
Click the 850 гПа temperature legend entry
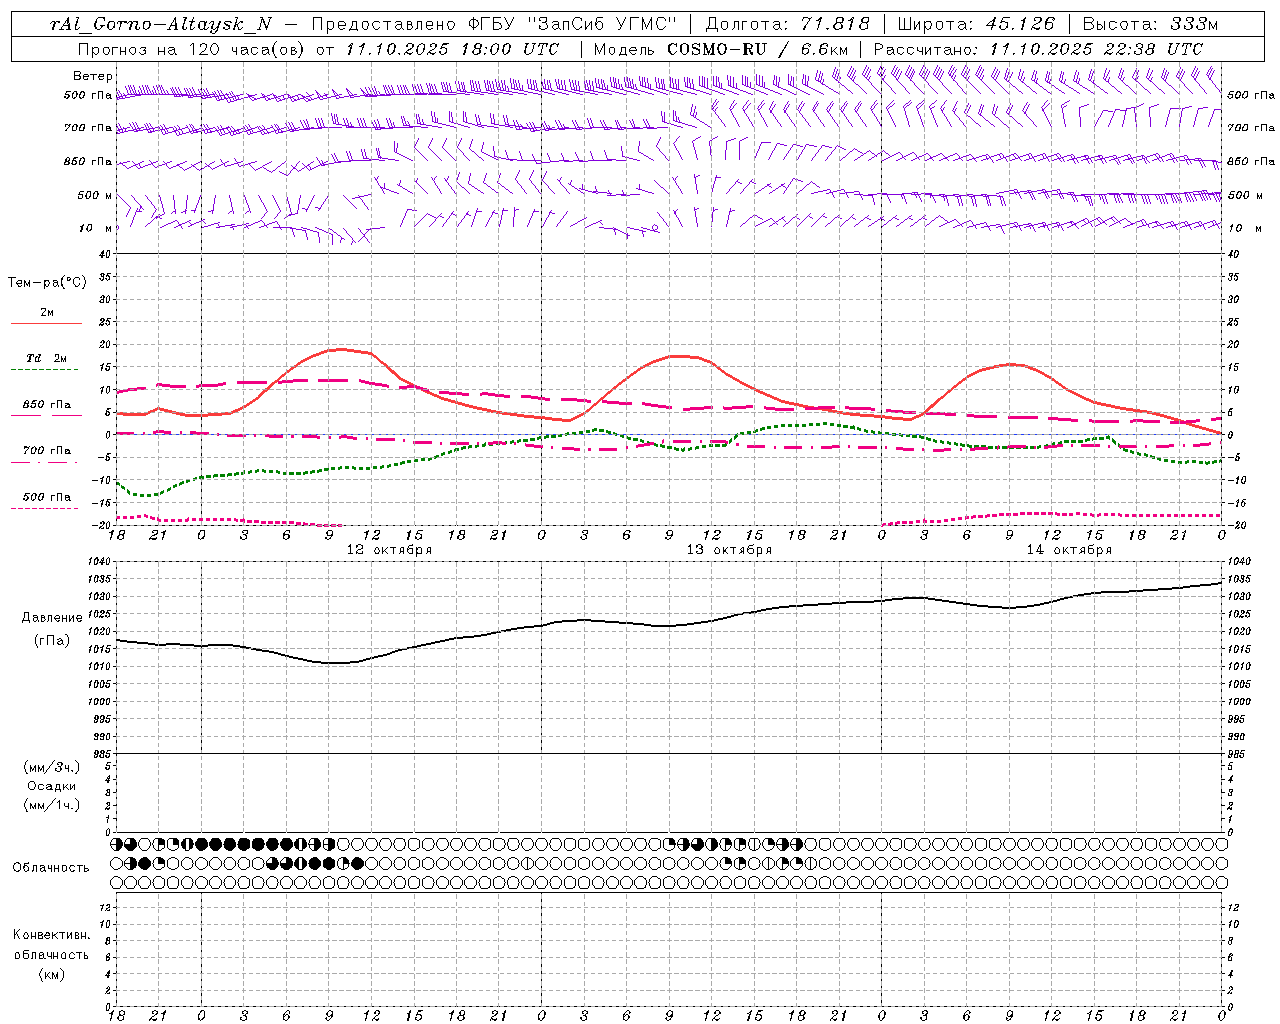coord(46,408)
